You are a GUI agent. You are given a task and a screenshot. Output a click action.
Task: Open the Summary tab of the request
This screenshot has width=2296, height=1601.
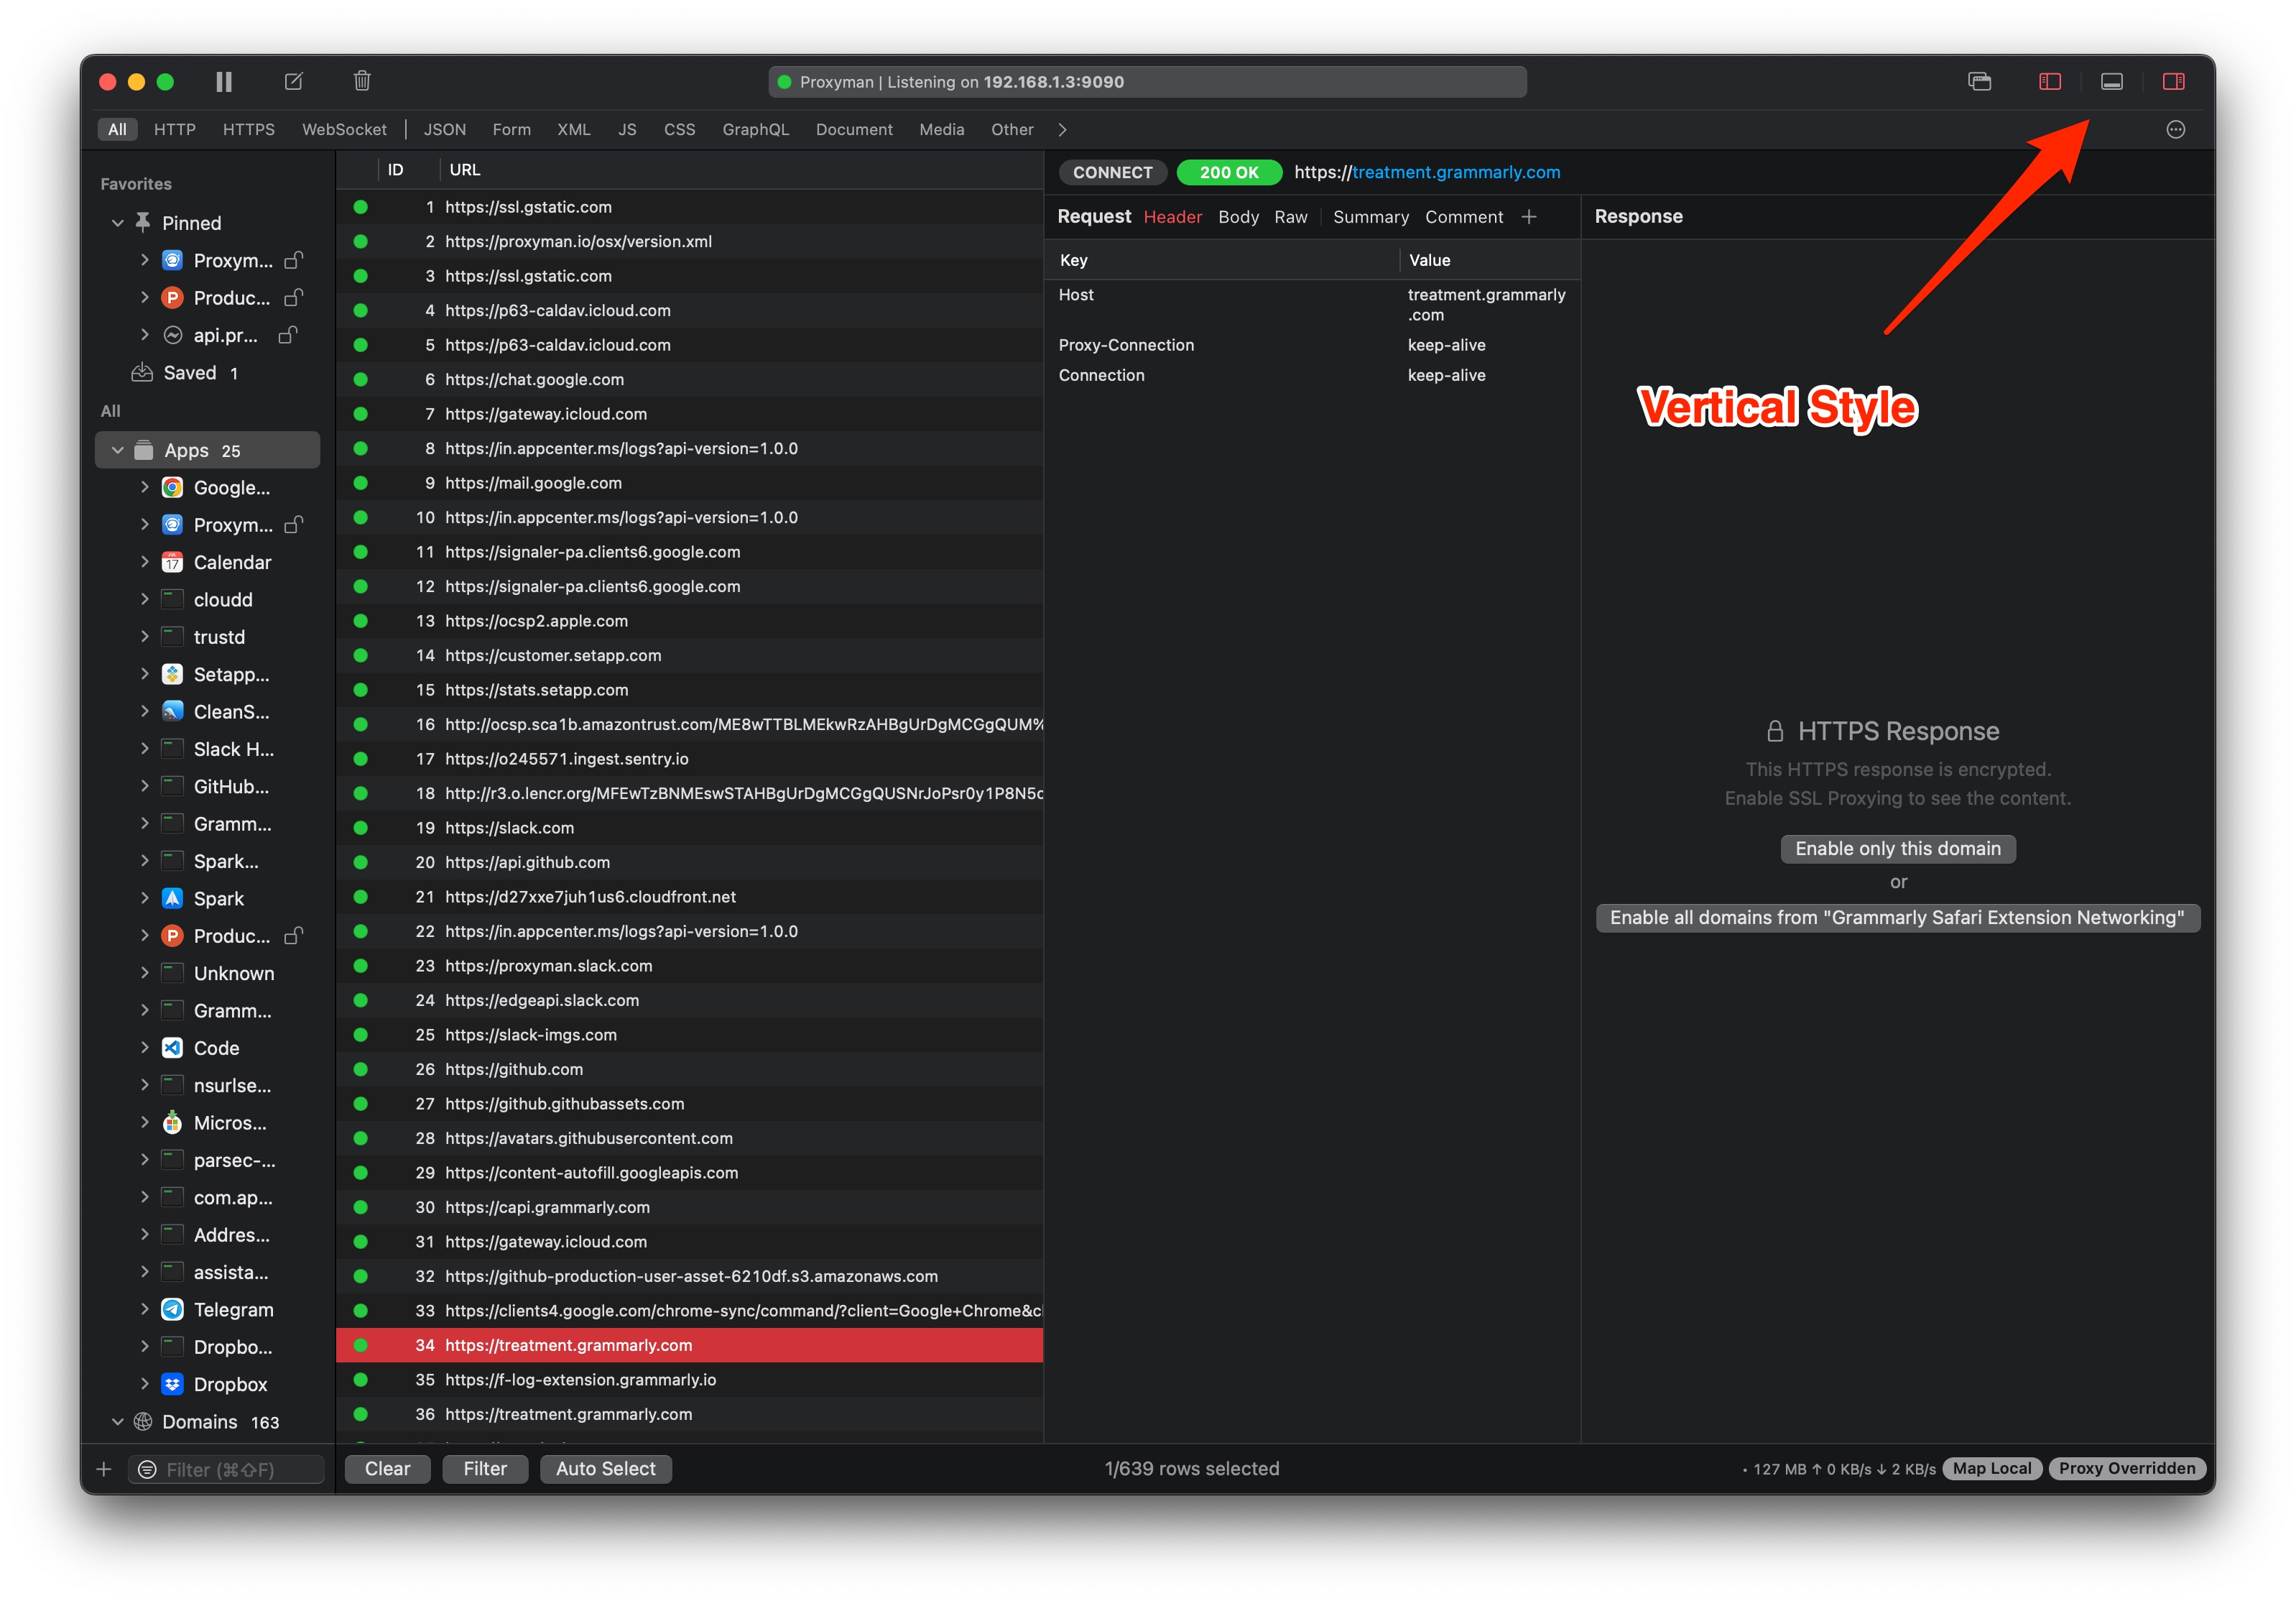(1370, 216)
